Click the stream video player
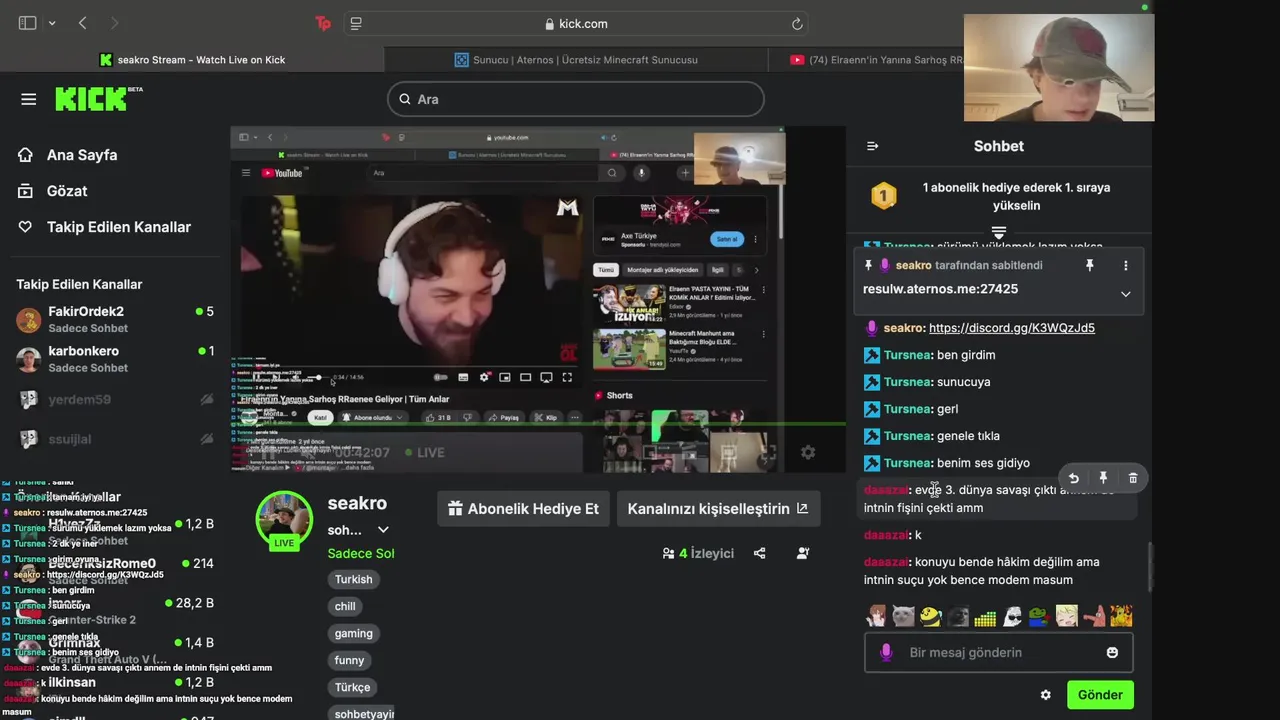The width and height of the screenshot is (1280, 720). coord(538,300)
